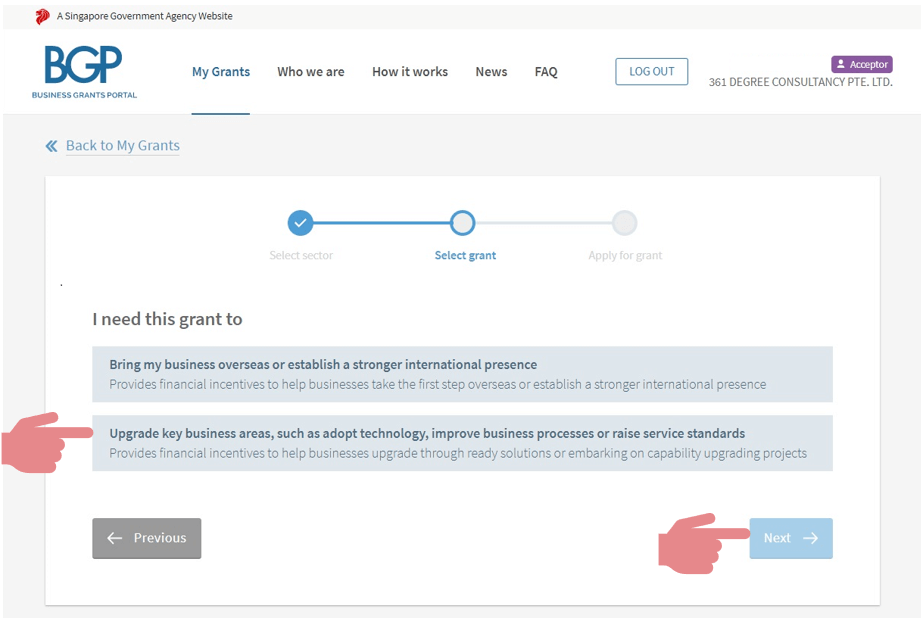Choose Bring my business overseas option
Screen dimensions: 921x619
pos(462,374)
